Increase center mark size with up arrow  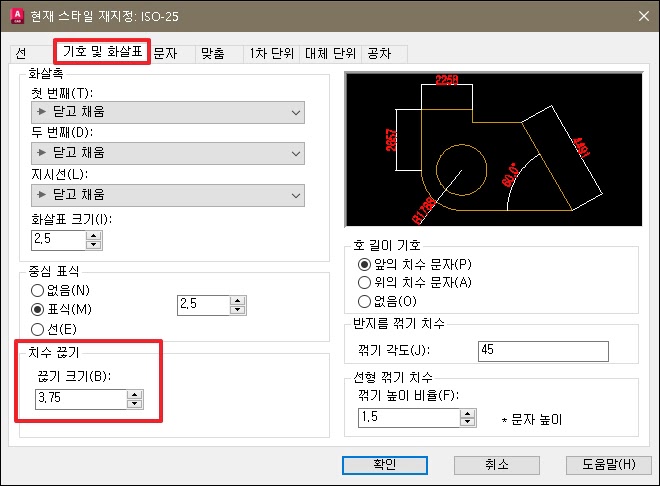[x=238, y=300]
